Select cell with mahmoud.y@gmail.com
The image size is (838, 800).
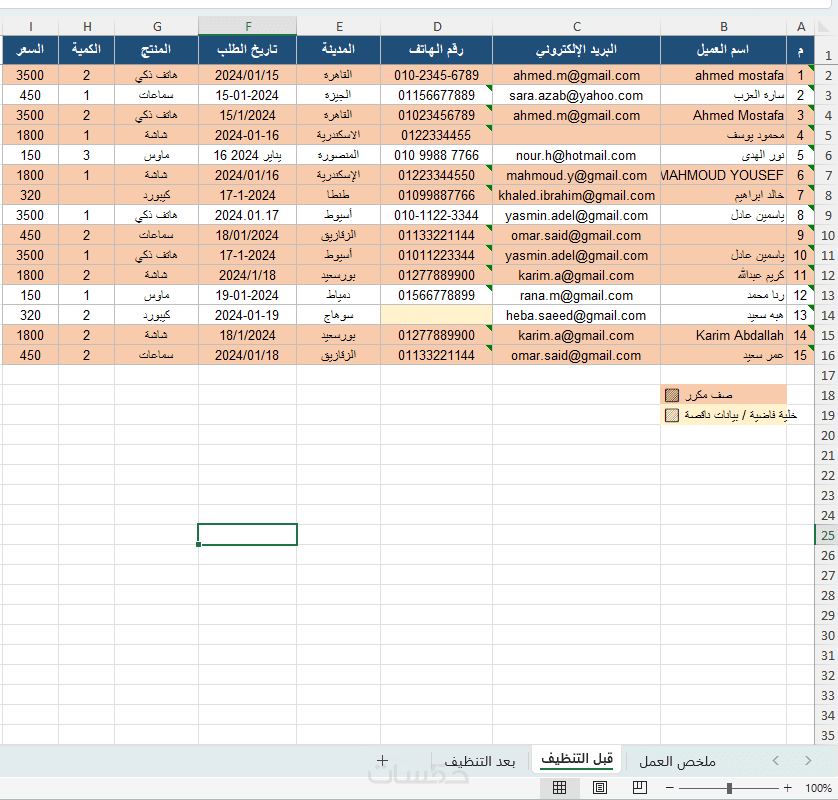(x=577, y=175)
